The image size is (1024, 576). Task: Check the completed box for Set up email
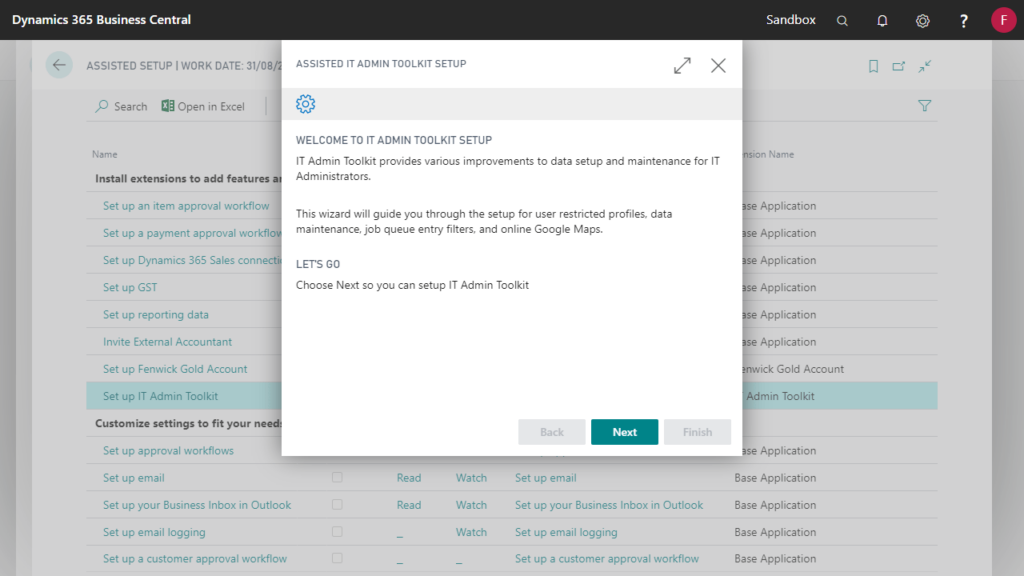337,478
